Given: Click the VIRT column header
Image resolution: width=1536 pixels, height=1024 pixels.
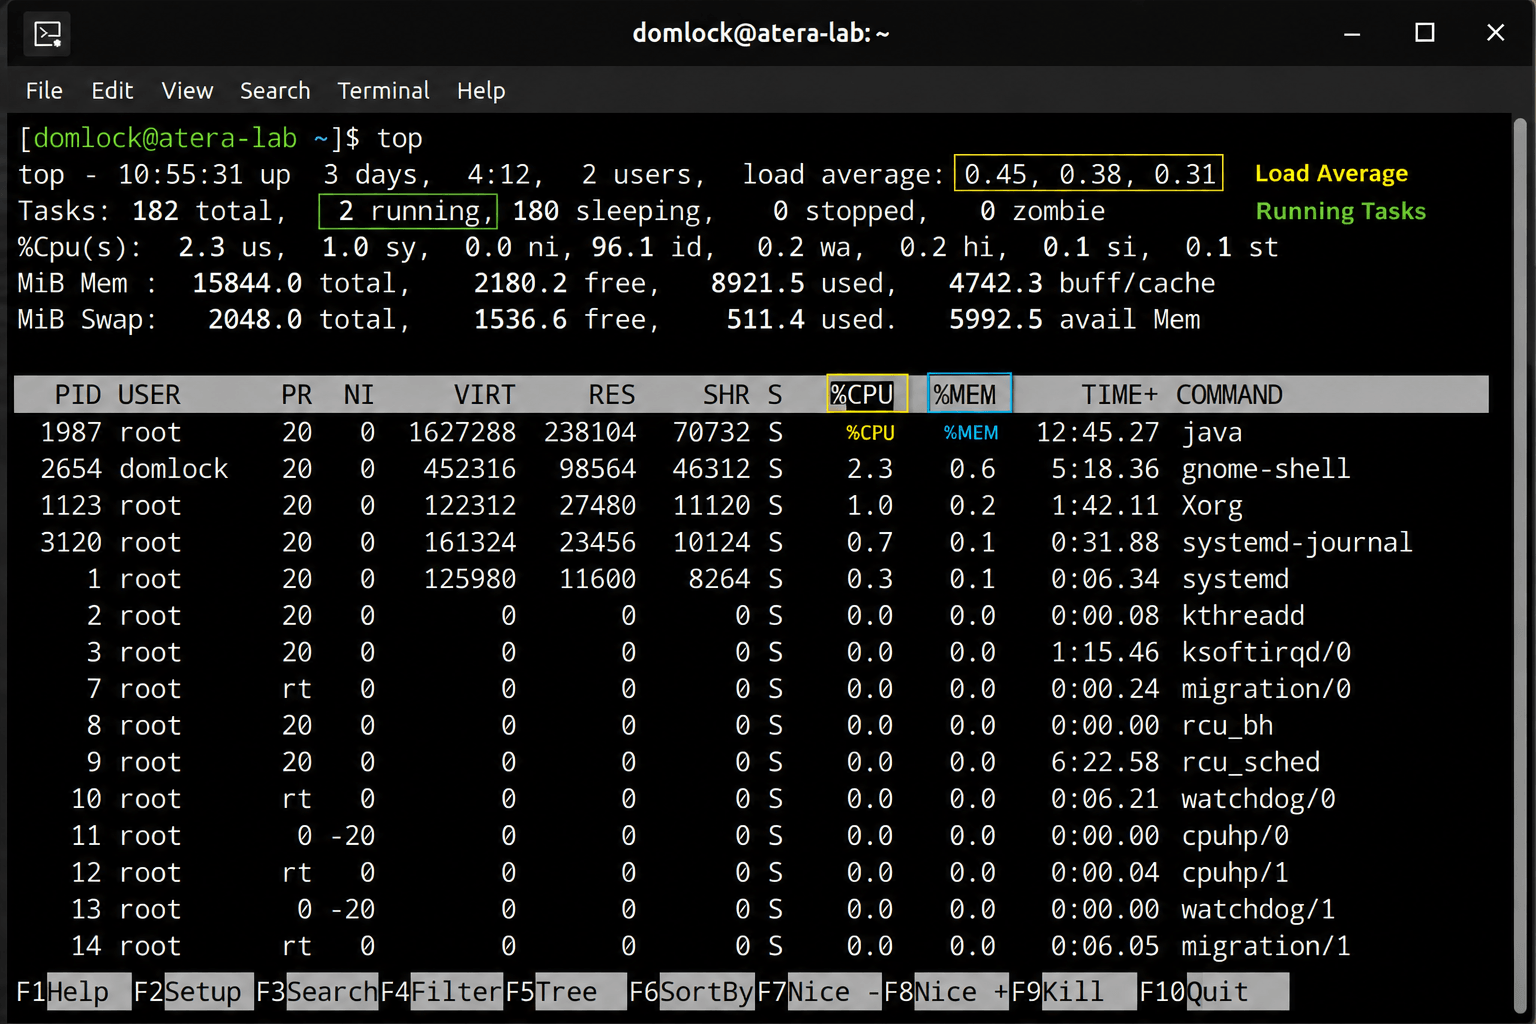Looking at the screenshot, I should point(485,395).
